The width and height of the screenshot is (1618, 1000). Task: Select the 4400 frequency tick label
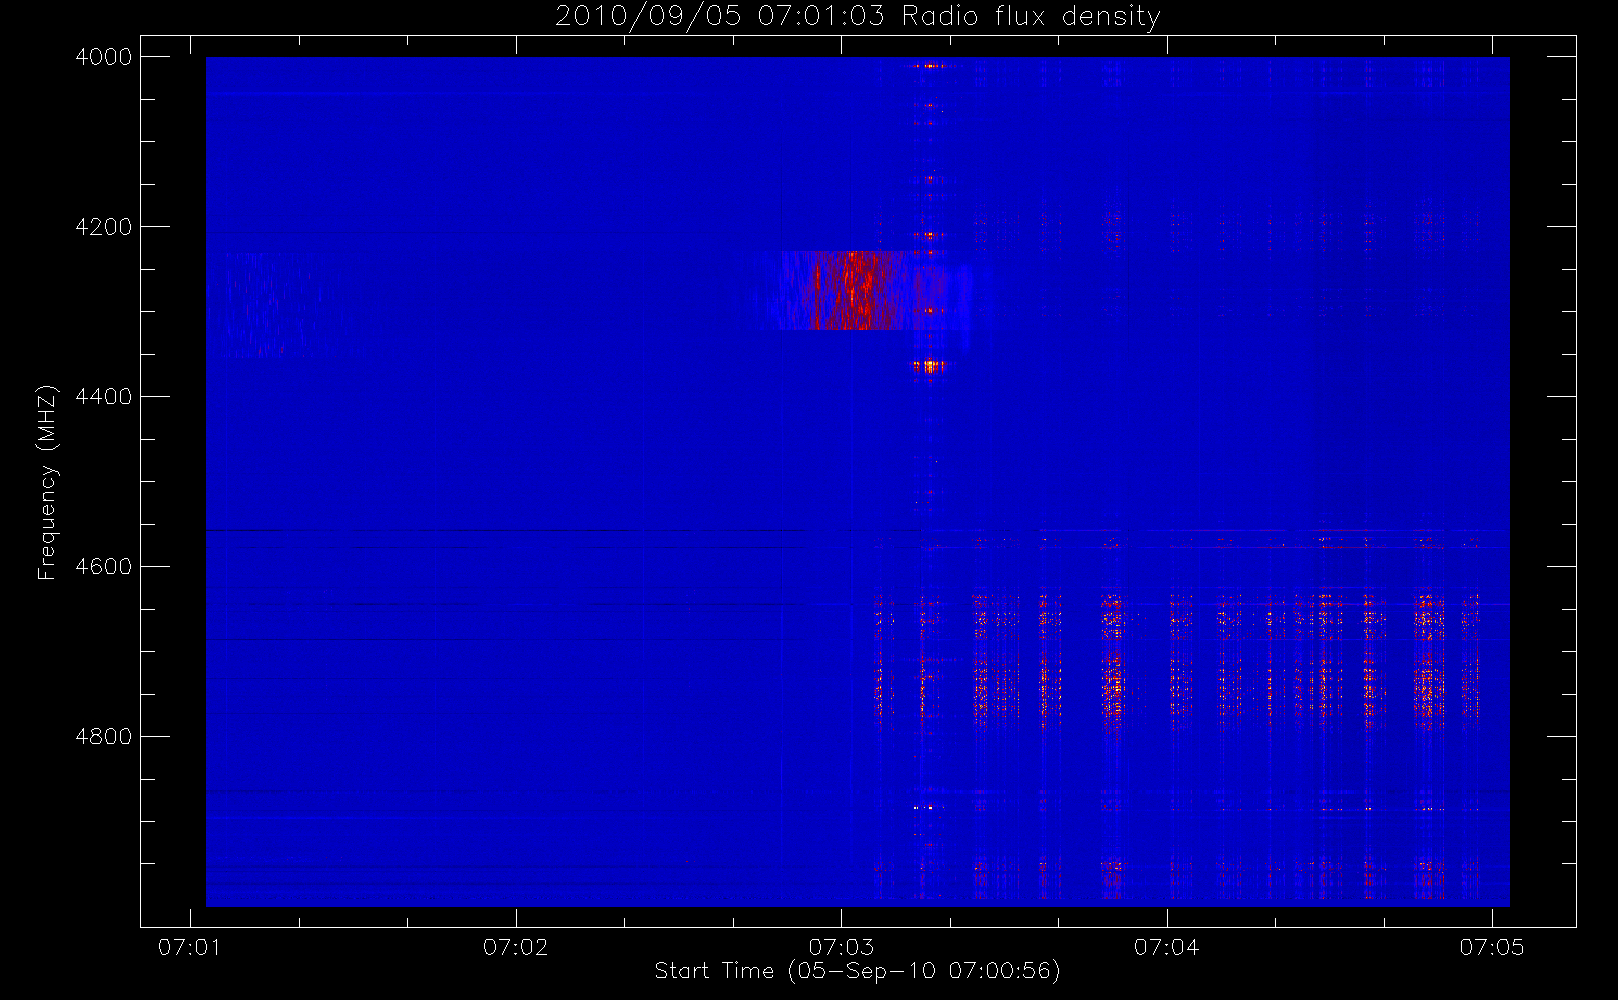click(x=104, y=397)
